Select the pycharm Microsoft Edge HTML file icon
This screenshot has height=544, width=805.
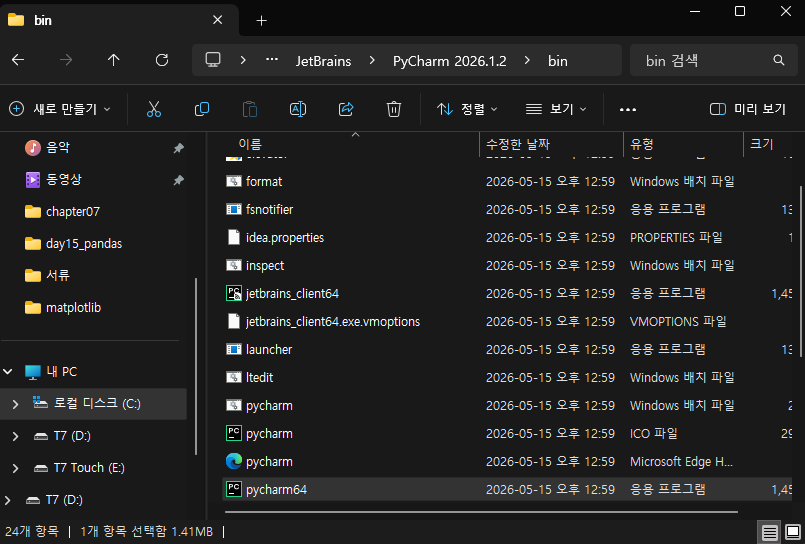(x=234, y=461)
